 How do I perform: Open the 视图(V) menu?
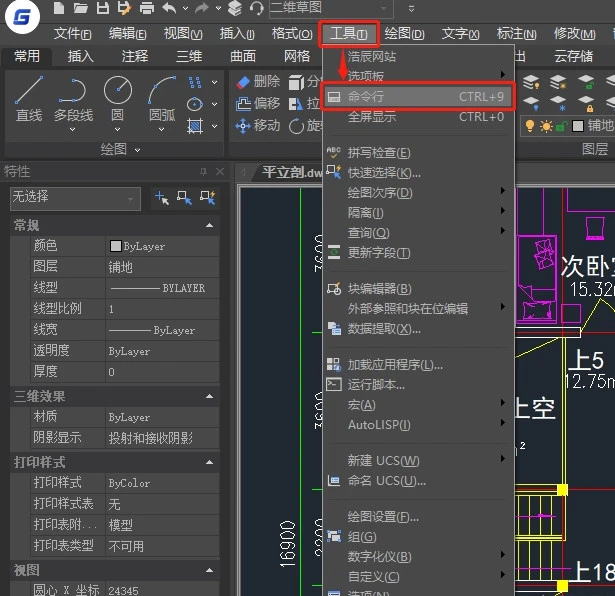point(183,34)
